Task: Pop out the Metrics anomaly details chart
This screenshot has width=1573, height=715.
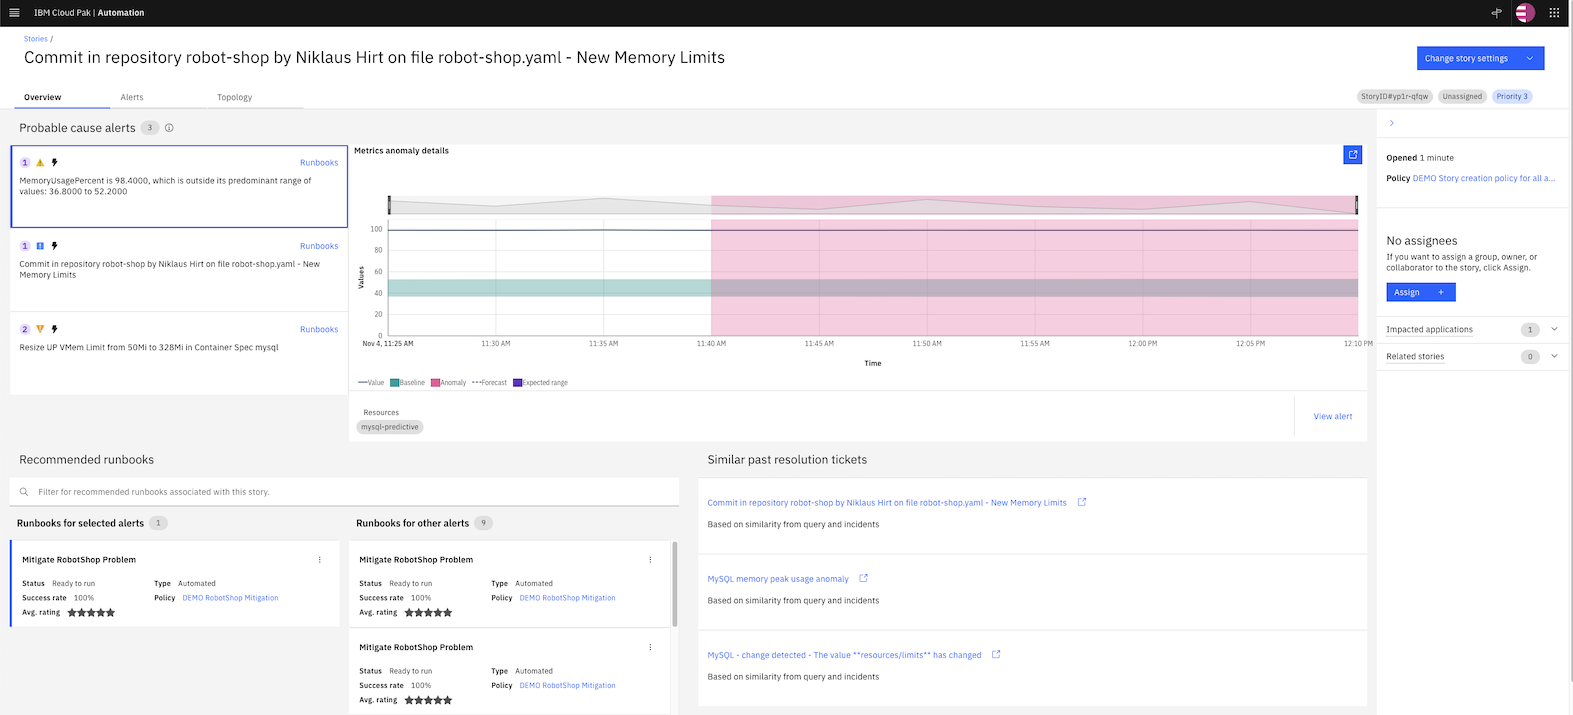Action: [x=1352, y=155]
